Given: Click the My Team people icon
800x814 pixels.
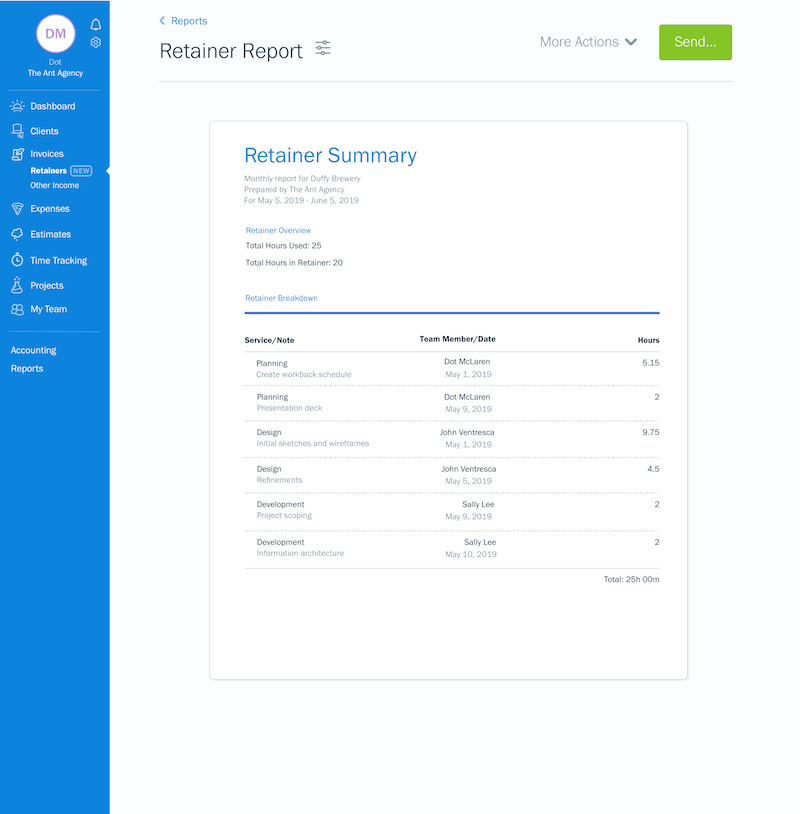Looking at the screenshot, I should pos(17,309).
